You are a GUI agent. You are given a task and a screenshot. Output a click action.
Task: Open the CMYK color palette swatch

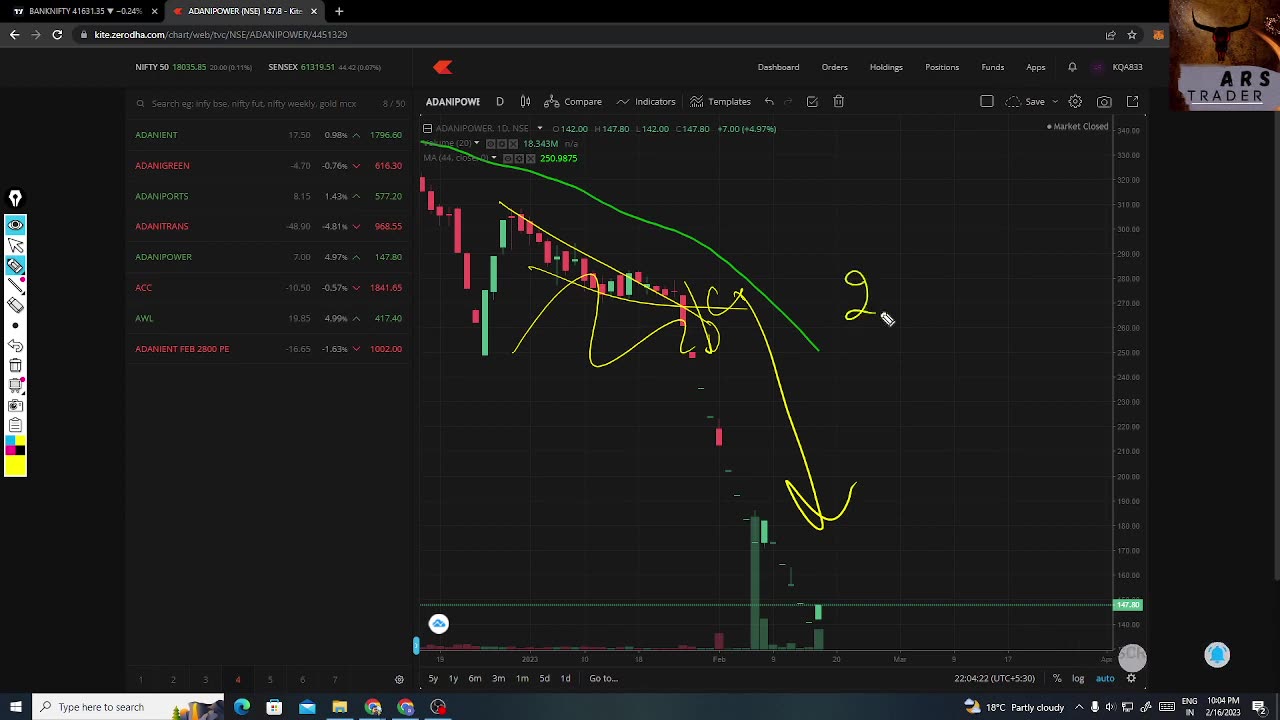click(x=15, y=446)
